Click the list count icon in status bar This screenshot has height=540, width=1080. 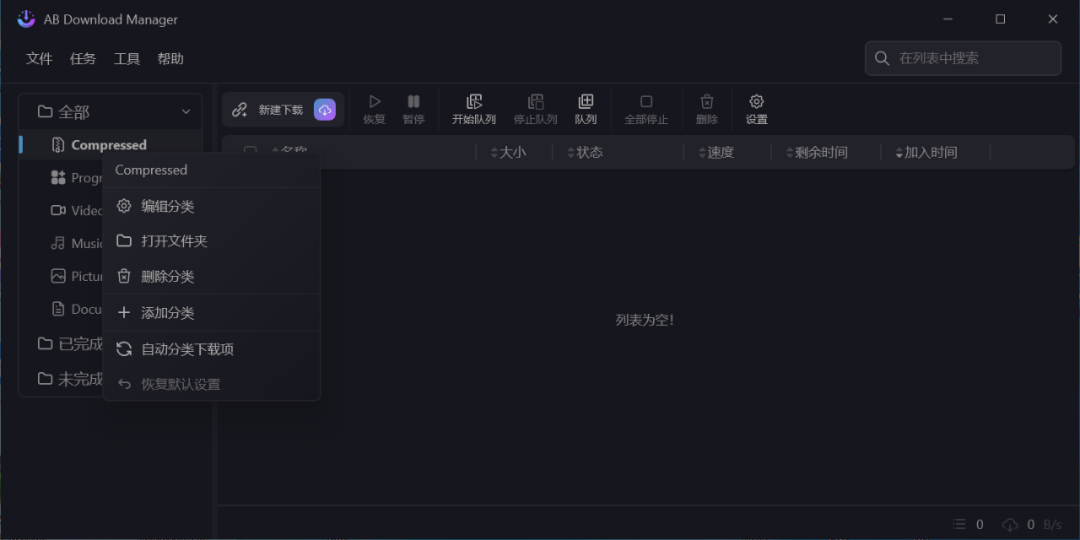(959, 525)
